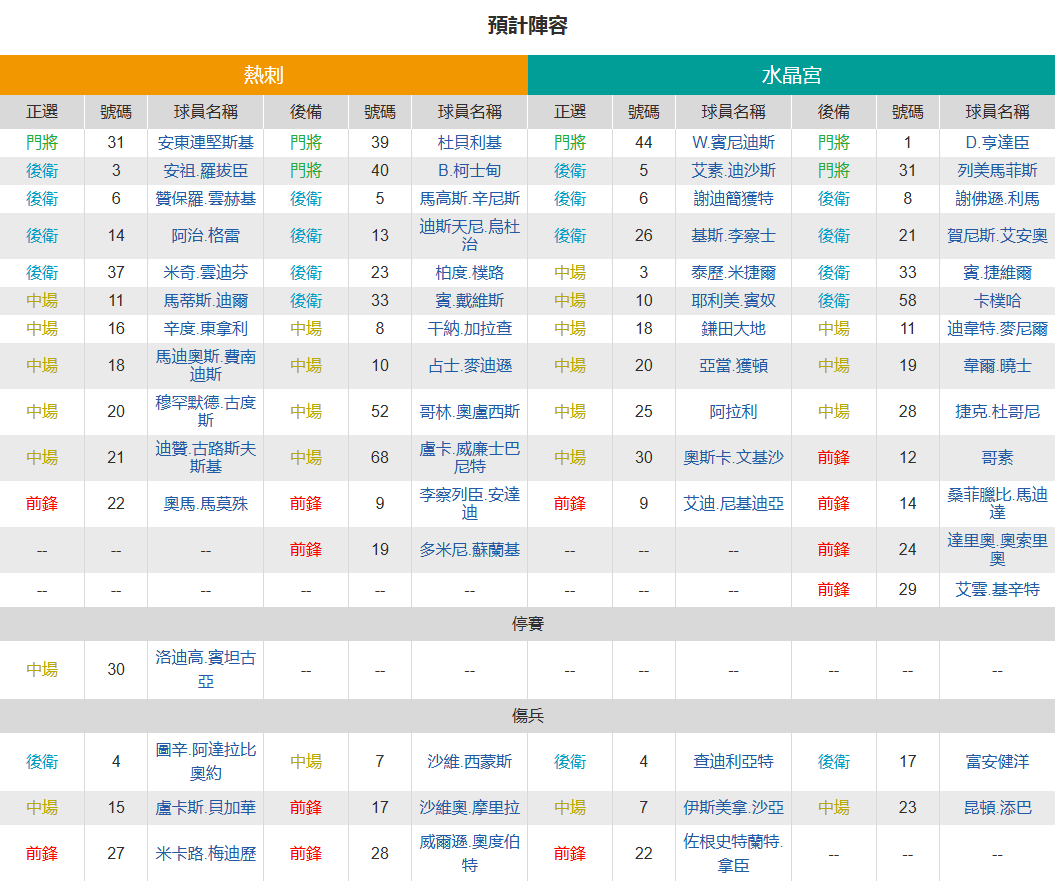Click the 安祖.羅拔臣 player name
1055x881 pixels.
(x=205, y=171)
